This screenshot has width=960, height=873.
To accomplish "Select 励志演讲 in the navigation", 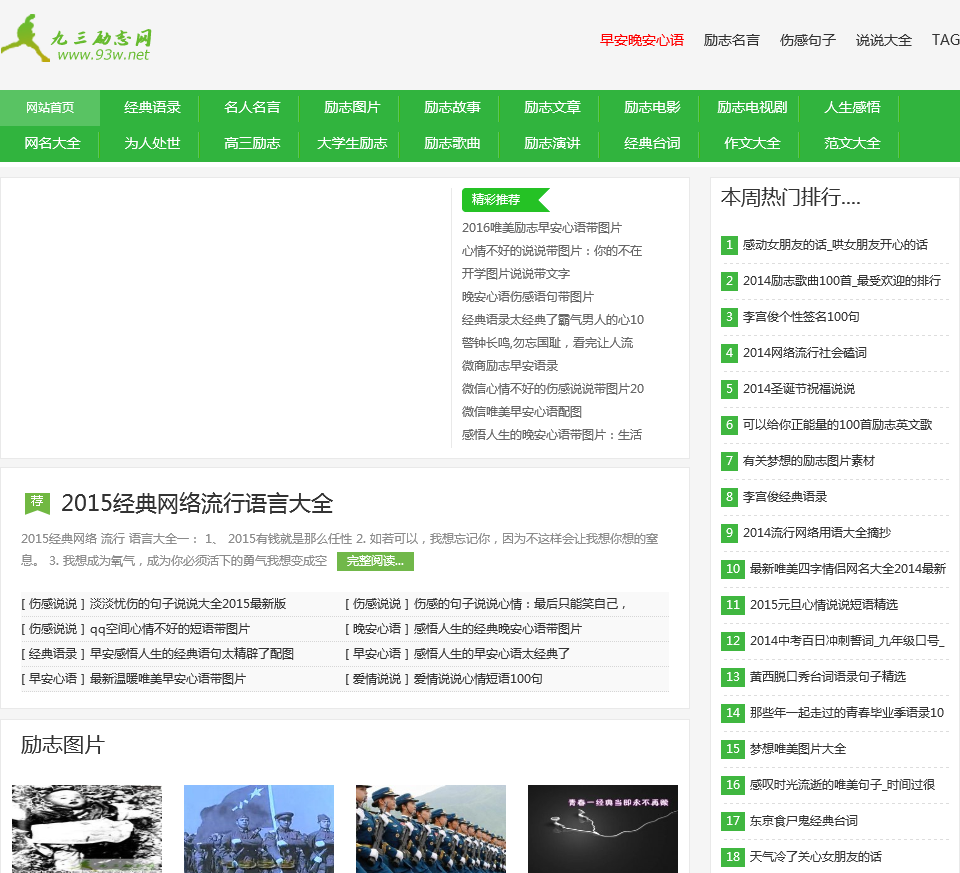I will tap(552, 143).
